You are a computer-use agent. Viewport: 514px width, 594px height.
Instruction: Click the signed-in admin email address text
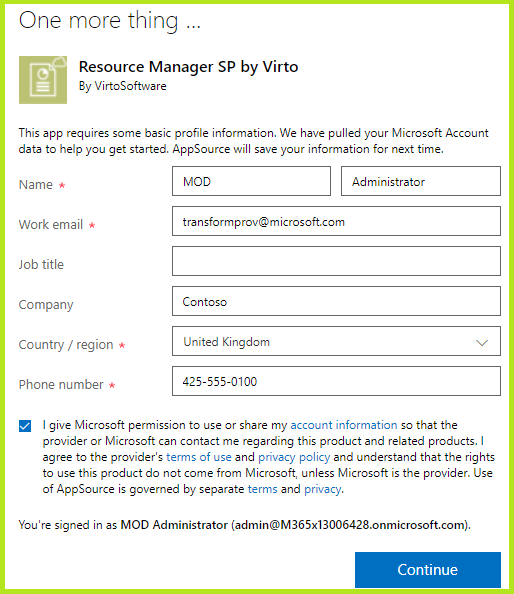[350, 525]
